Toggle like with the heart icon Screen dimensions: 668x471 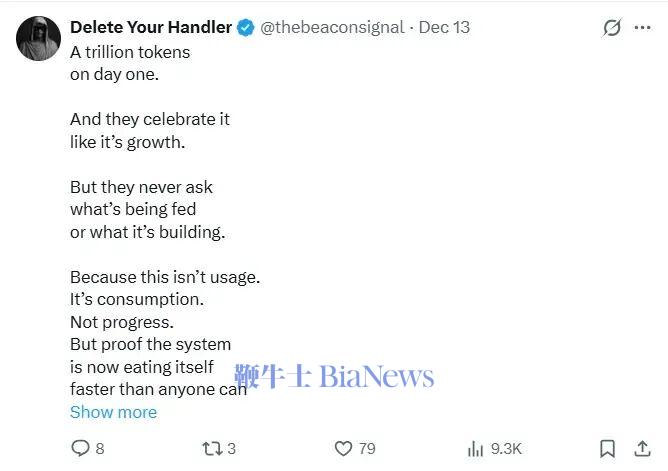point(343,449)
